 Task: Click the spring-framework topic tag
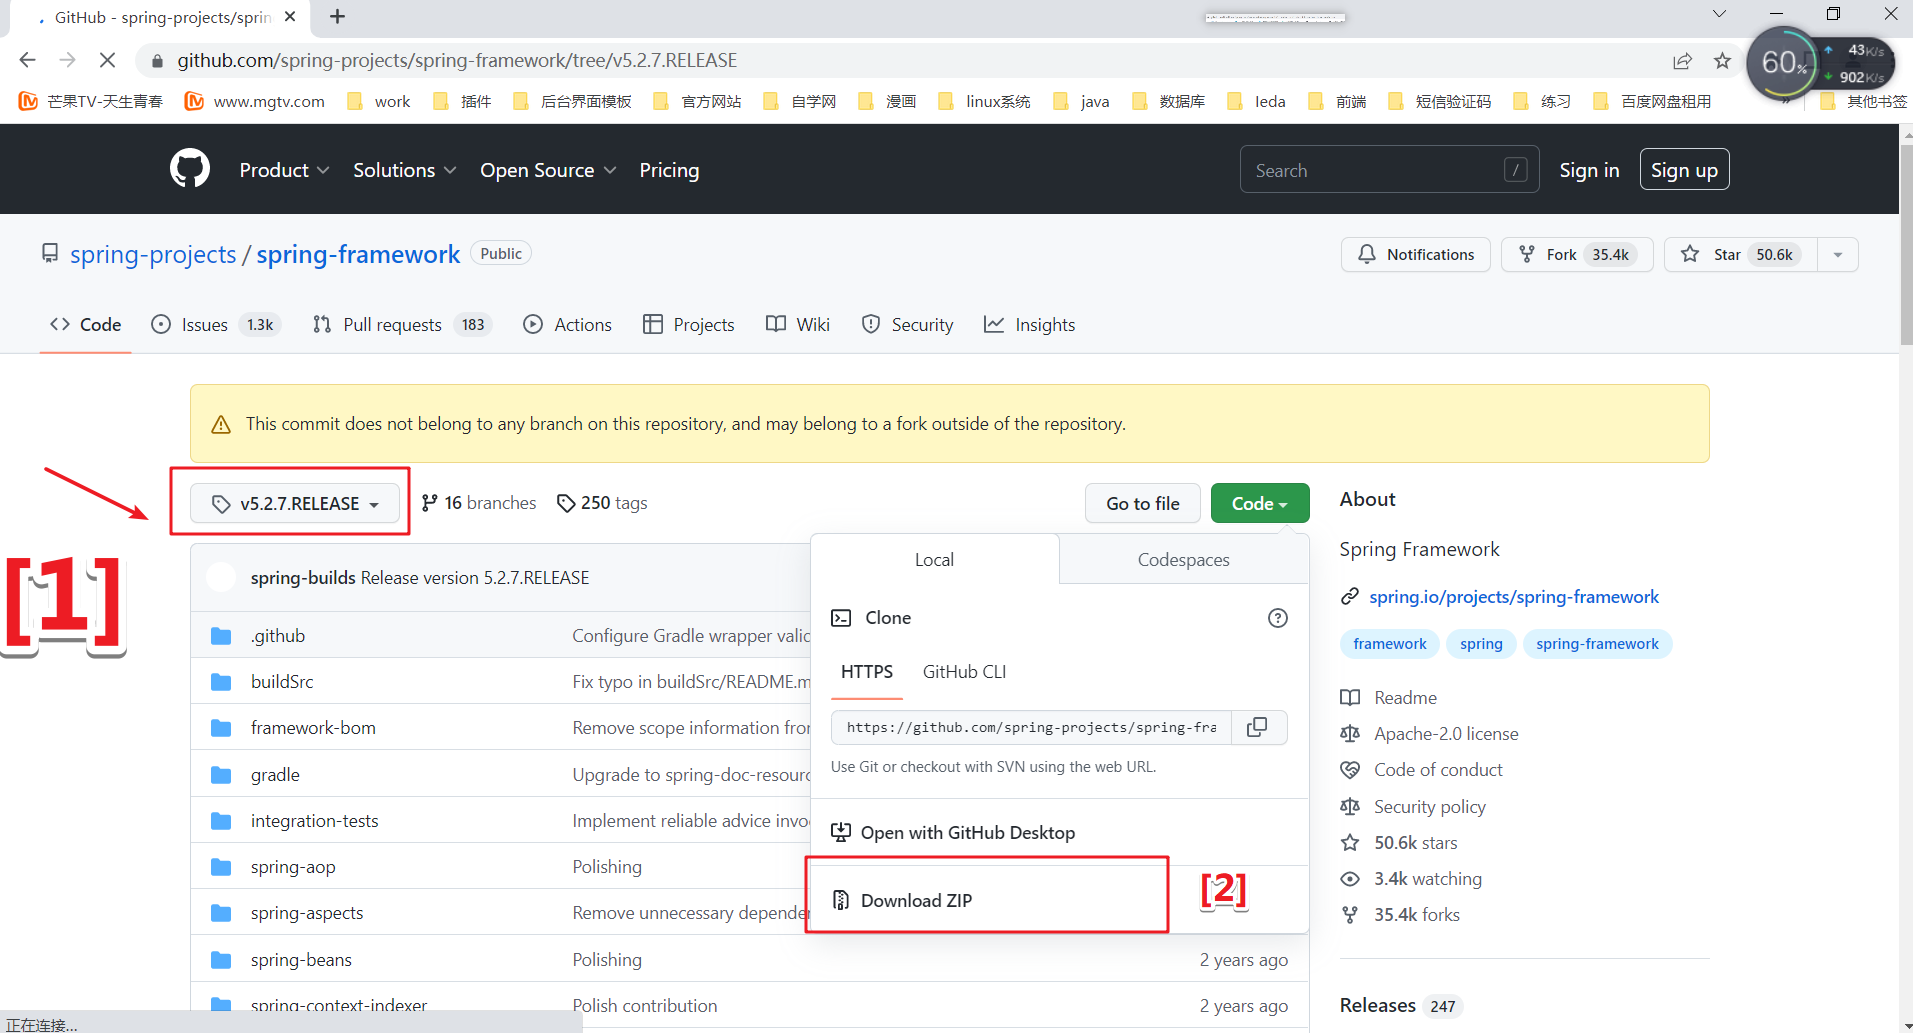pos(1597,644)
